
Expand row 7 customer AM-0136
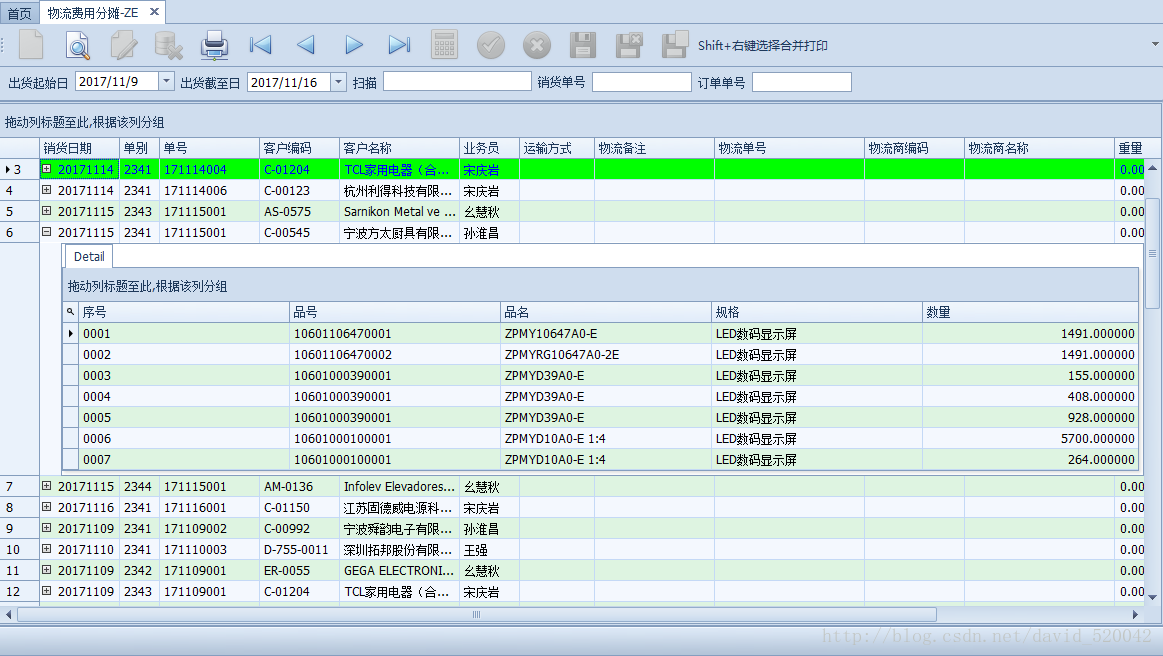tap(47, 486)
